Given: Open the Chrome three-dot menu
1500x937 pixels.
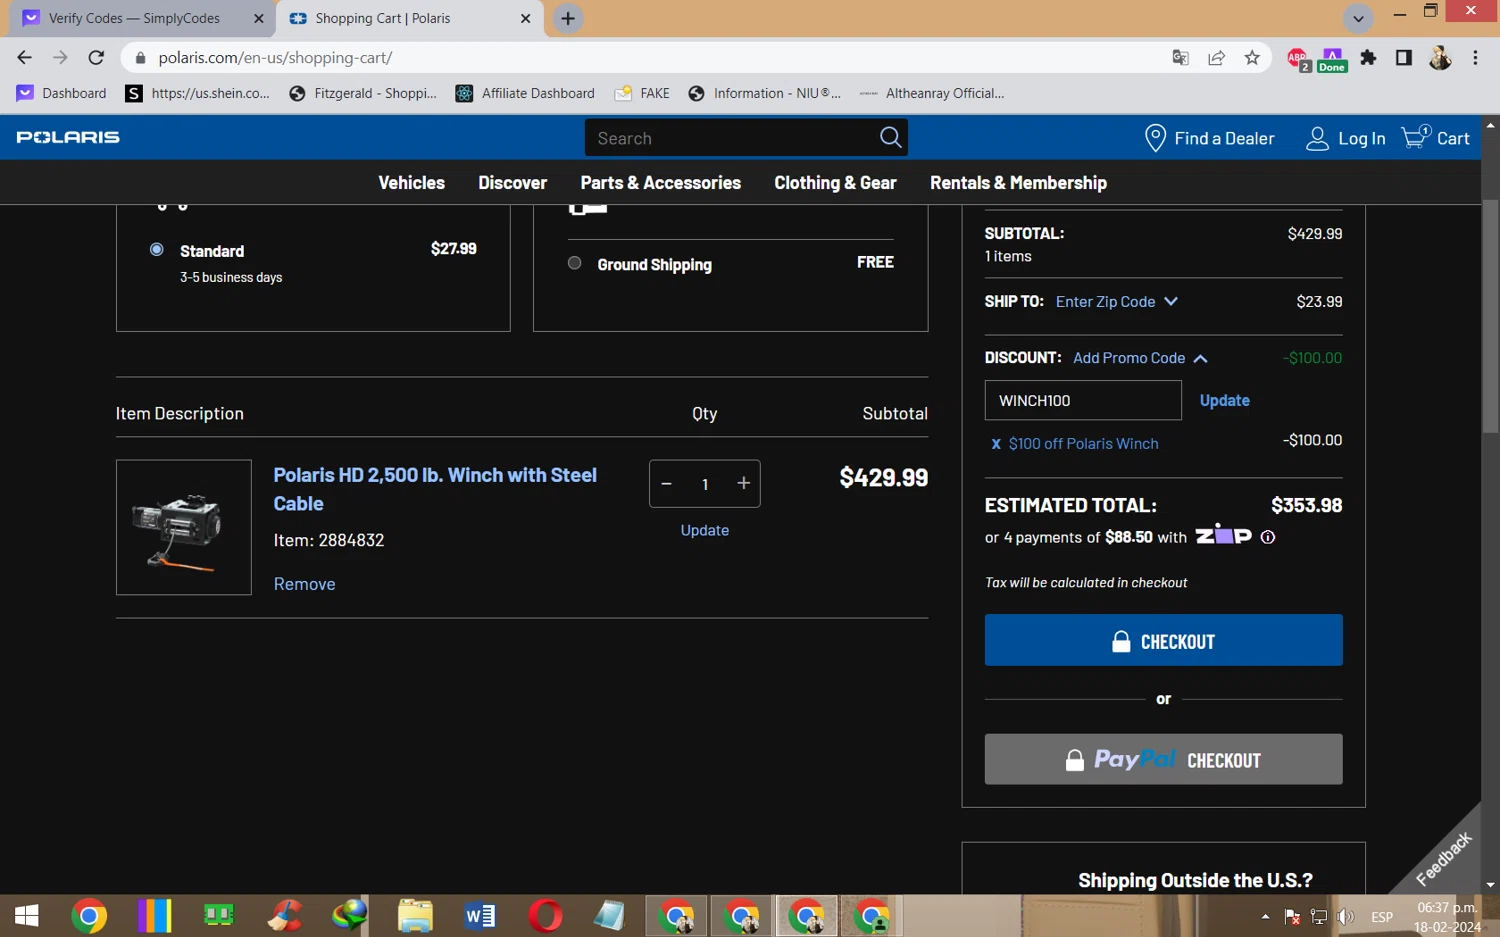Looking at the screenshot, I should (x=1475, y=57).
